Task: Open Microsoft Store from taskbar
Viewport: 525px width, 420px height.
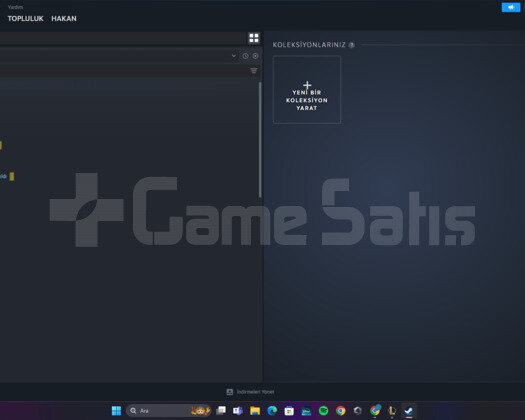Action: coord(289,411)
